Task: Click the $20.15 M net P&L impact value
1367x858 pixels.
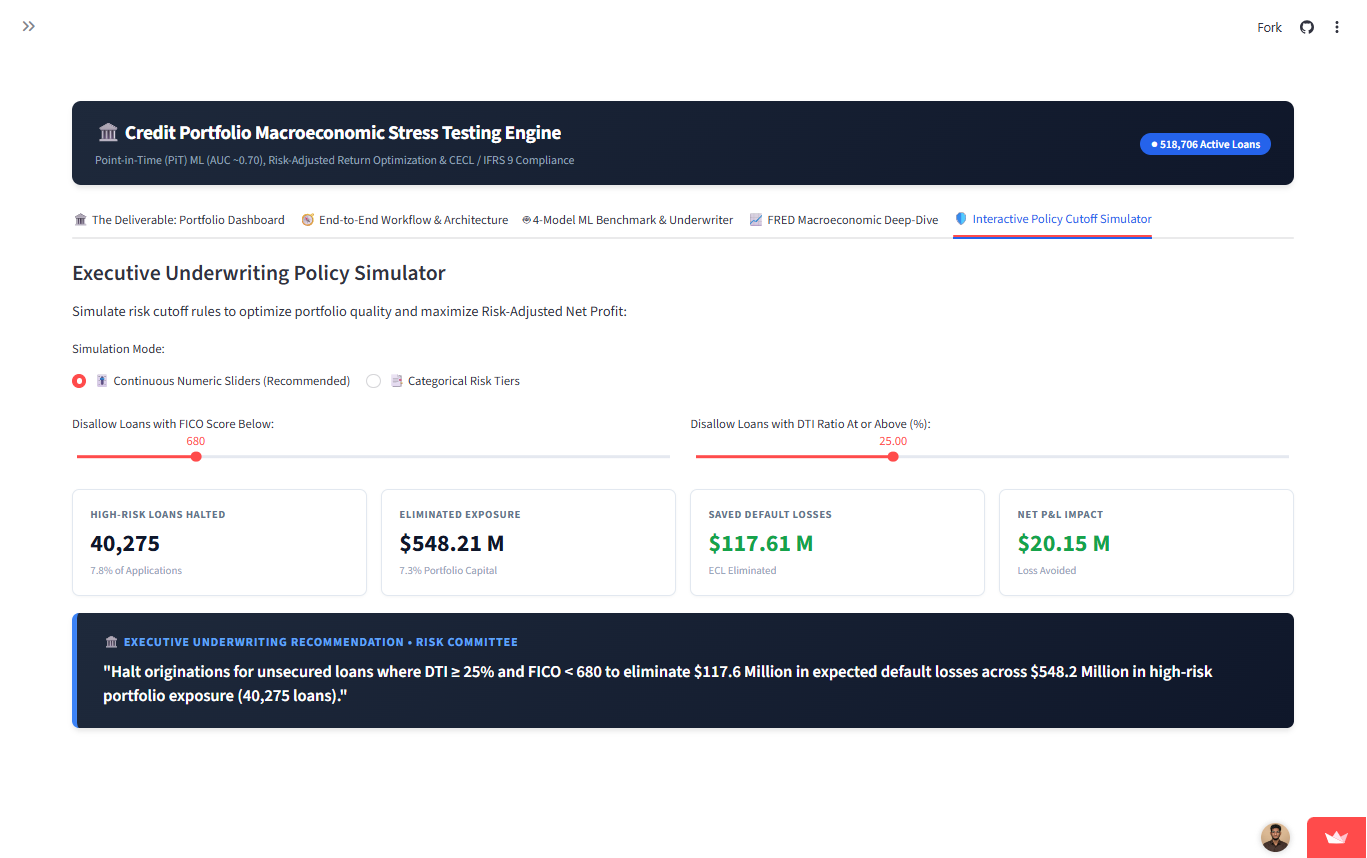Action: coord(1064,543)
